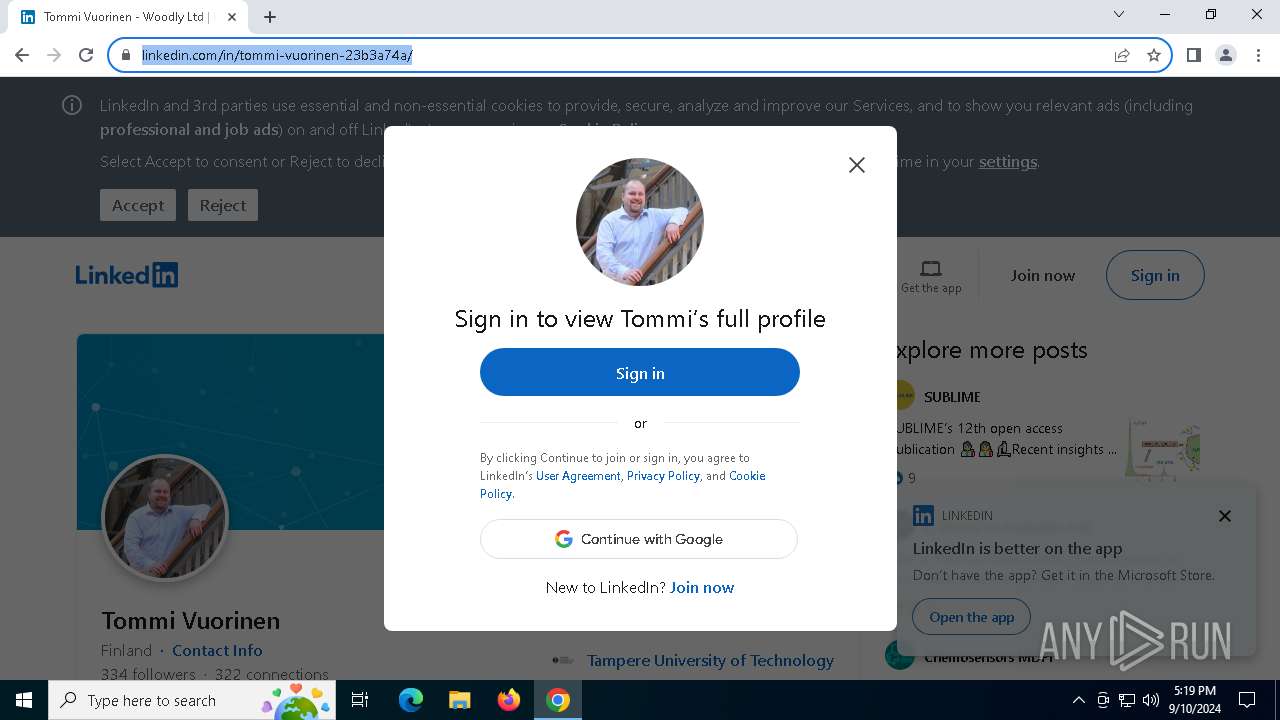Screen dimensions: 1280x720
Task: Accept LinkedIn cookies
Action: [138, 205]
